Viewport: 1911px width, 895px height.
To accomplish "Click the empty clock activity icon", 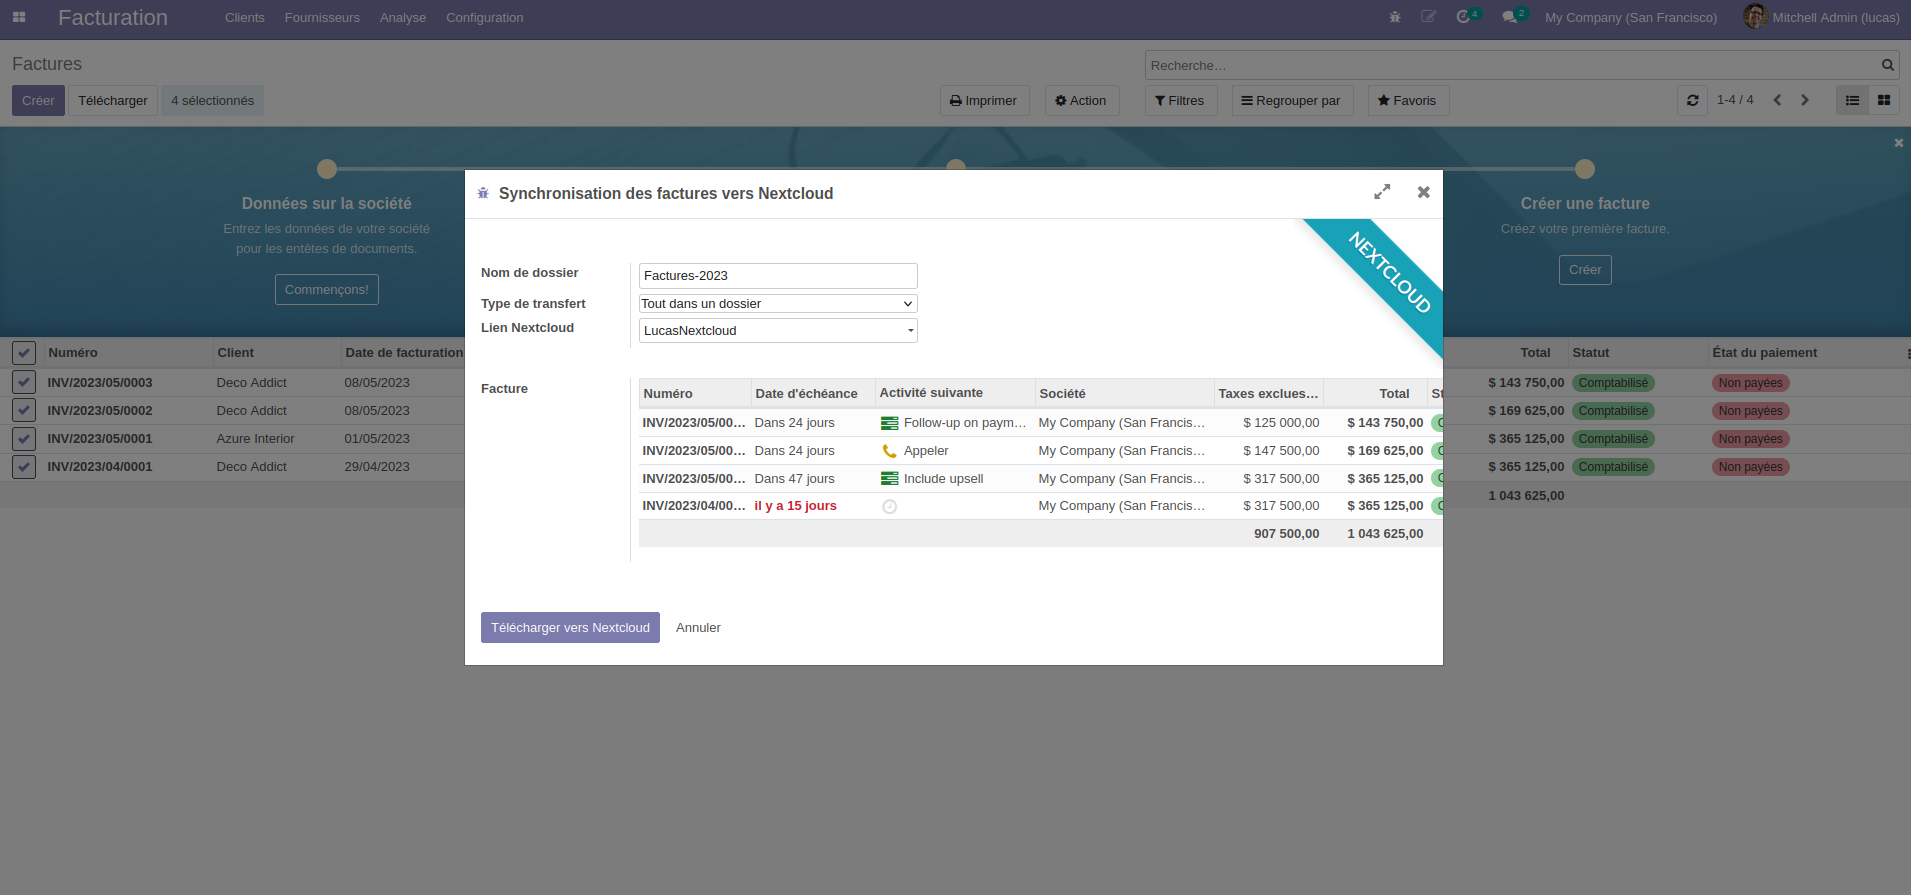I will (889, 507).
